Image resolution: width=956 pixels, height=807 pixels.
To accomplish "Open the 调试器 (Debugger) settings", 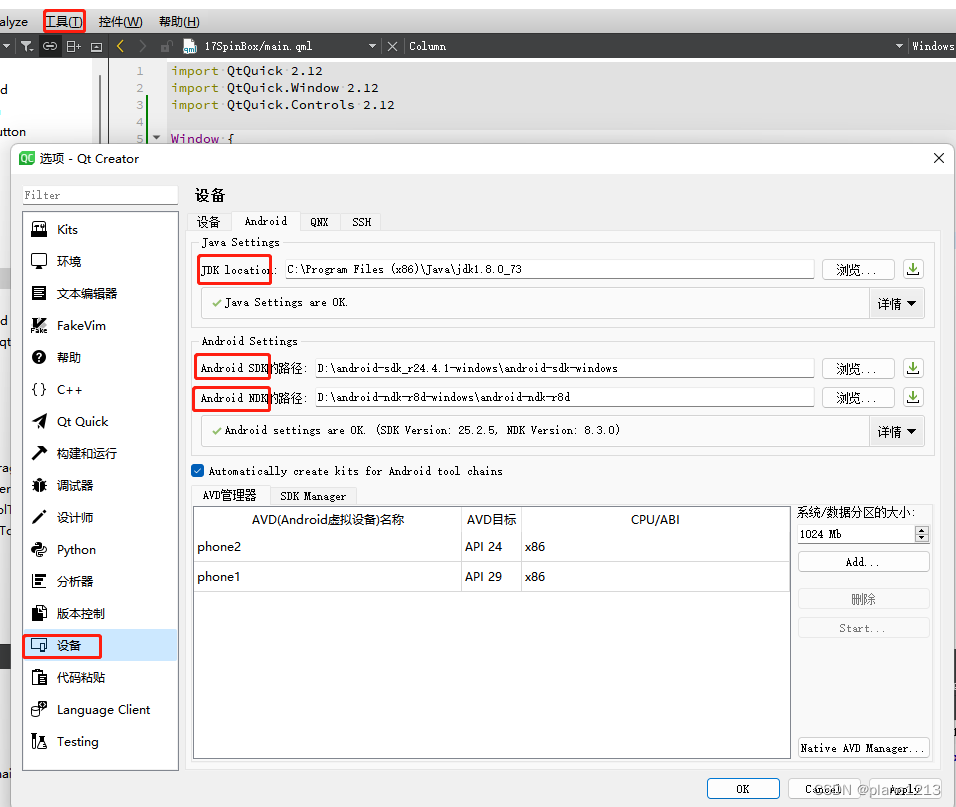I will coord(70,485).
